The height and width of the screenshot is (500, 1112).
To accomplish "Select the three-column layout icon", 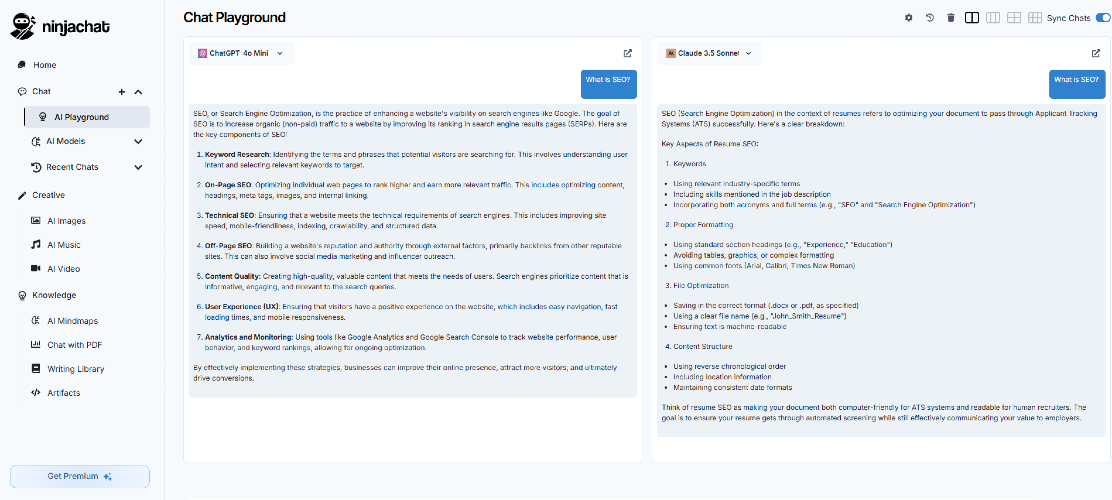I will pos(994,18).
